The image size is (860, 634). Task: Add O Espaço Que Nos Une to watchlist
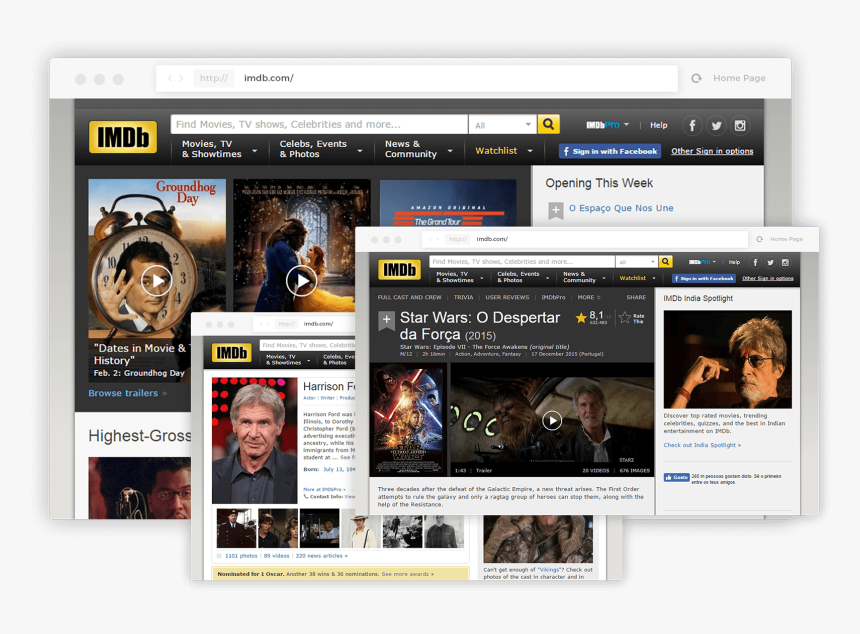click(x=556, y=209)
